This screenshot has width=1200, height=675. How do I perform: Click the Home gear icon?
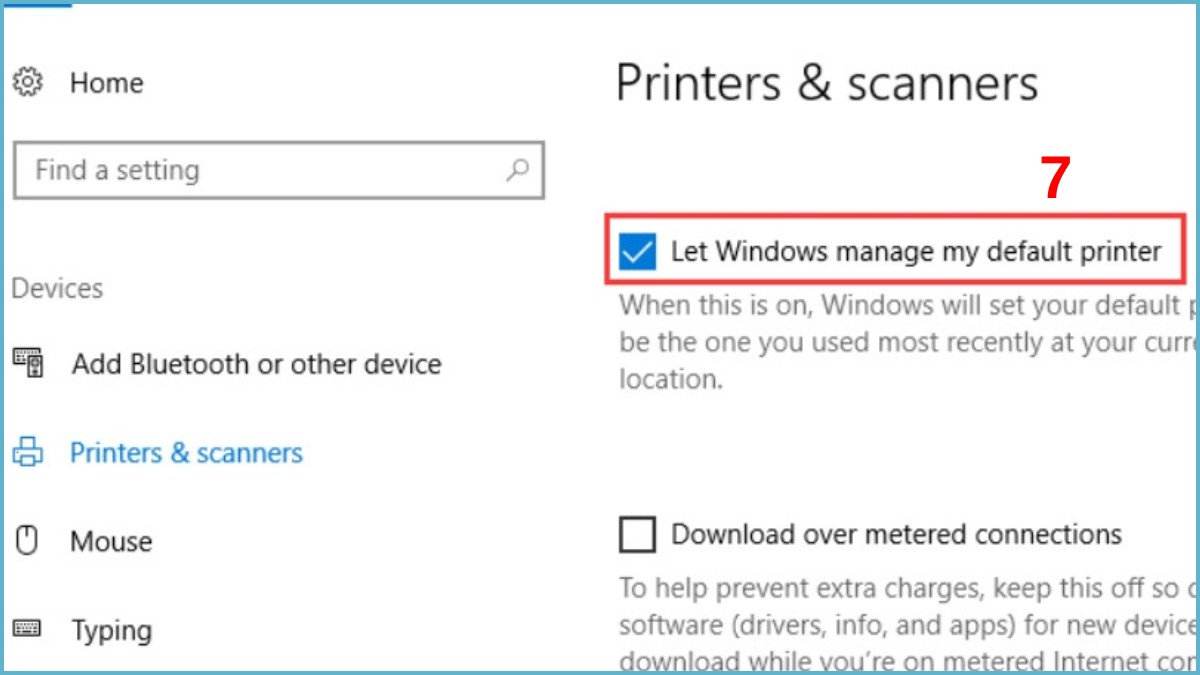point(29,84)
